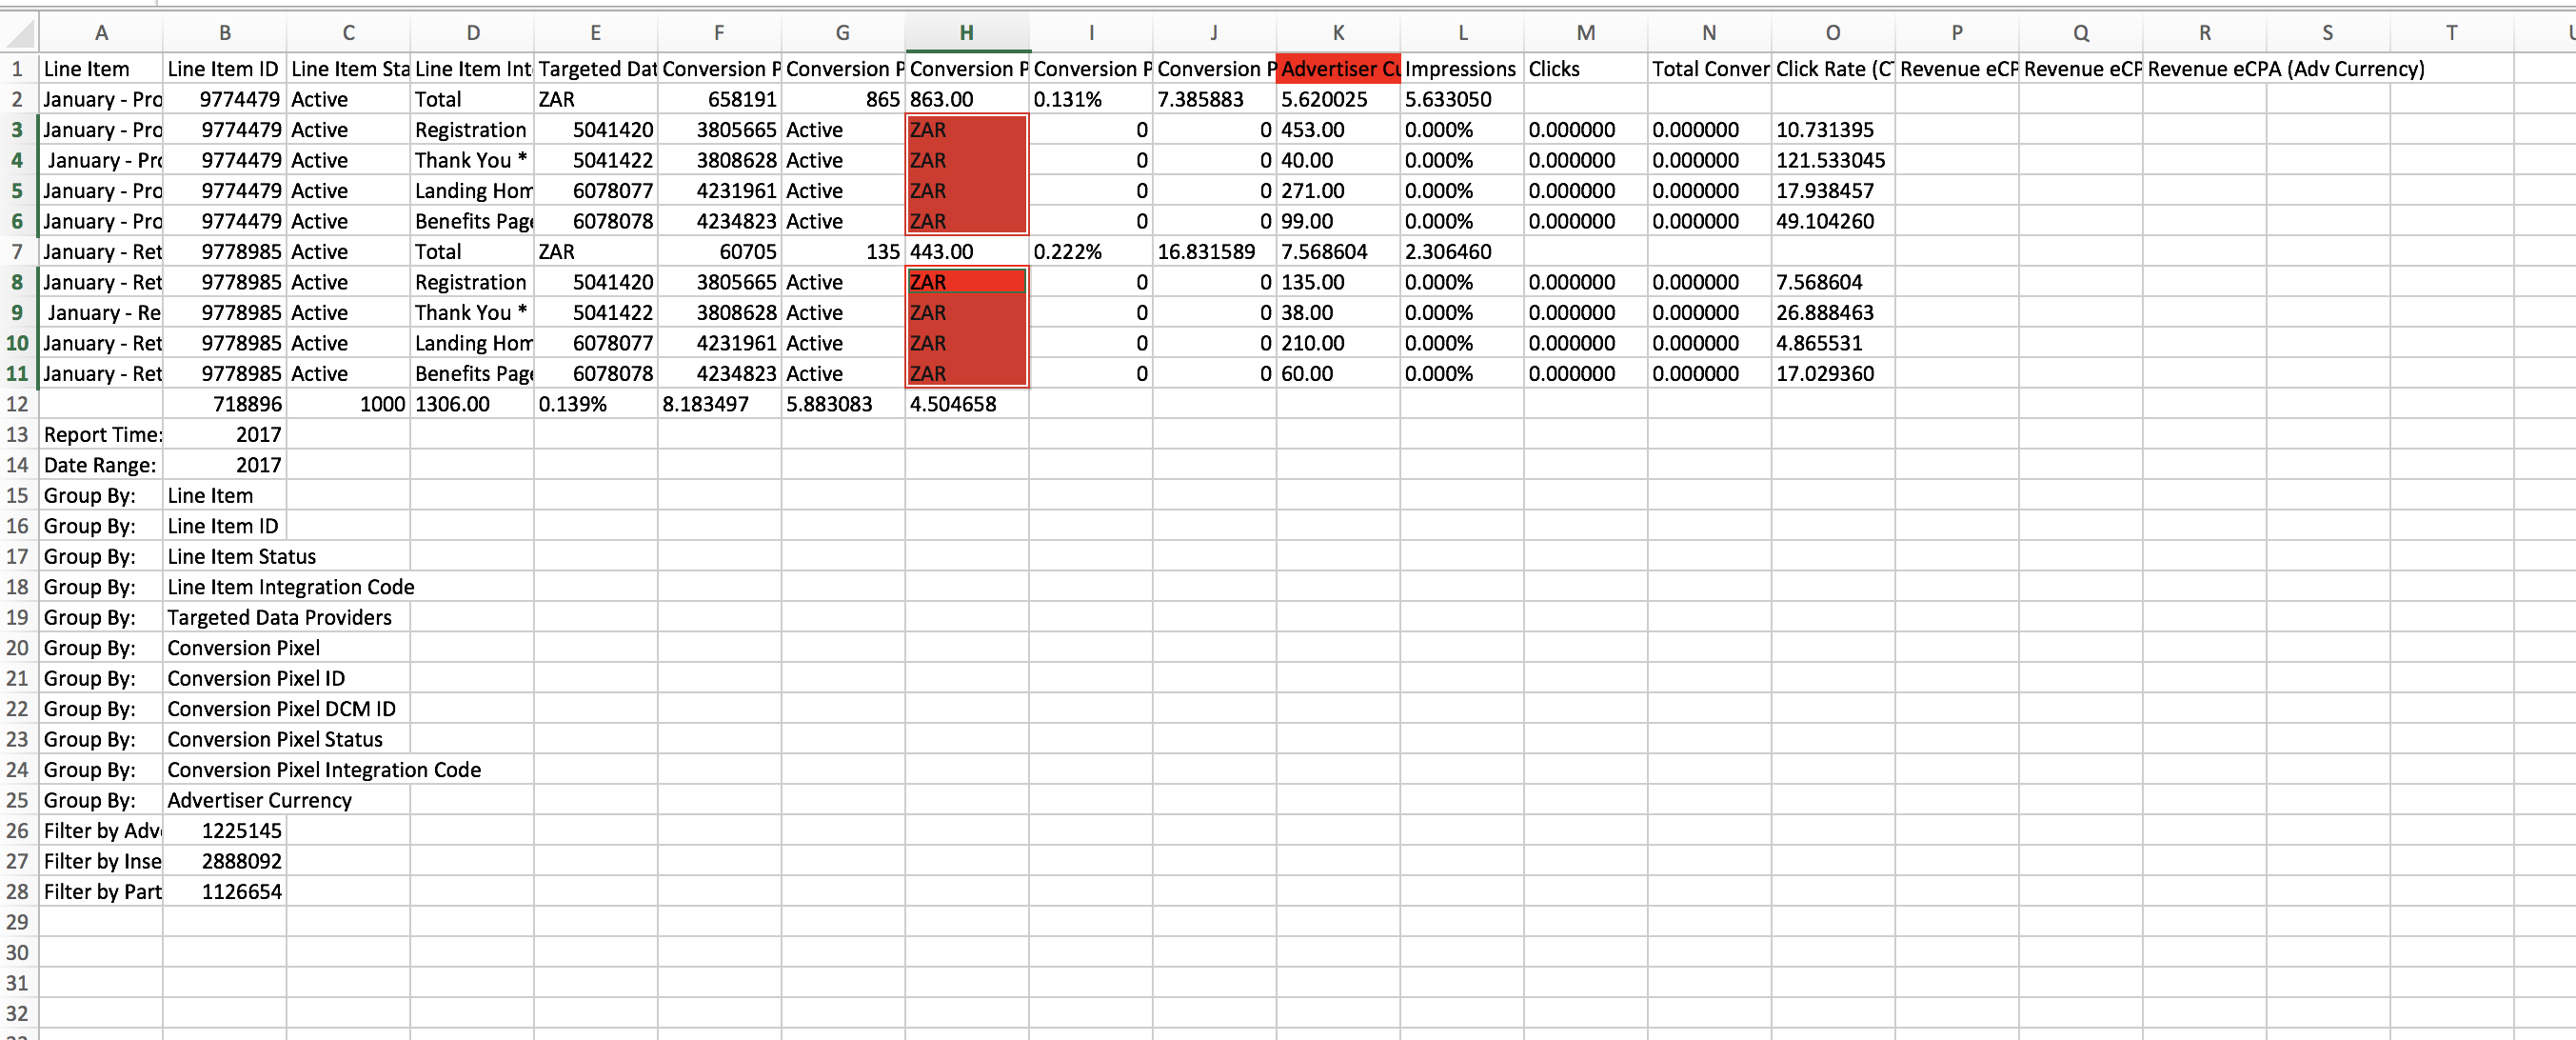The height and width of the screenshot is (1040, 2576).
Task: Click the red Advertiser Cu header cell
Action: pyautogui.click(x=1337, y=69)
